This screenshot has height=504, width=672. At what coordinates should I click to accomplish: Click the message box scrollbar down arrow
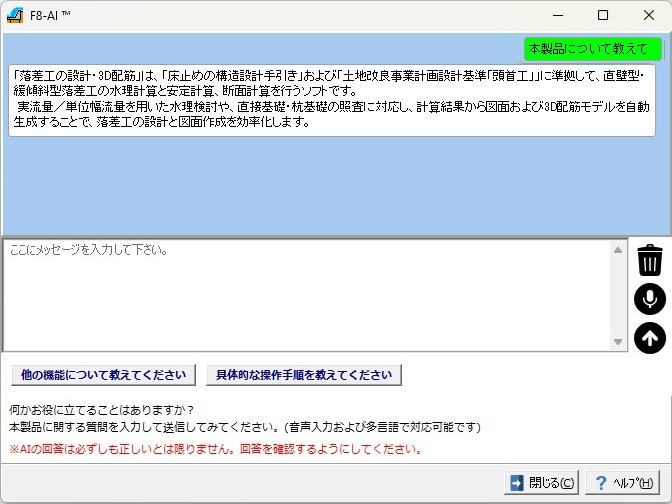[618, 342]
